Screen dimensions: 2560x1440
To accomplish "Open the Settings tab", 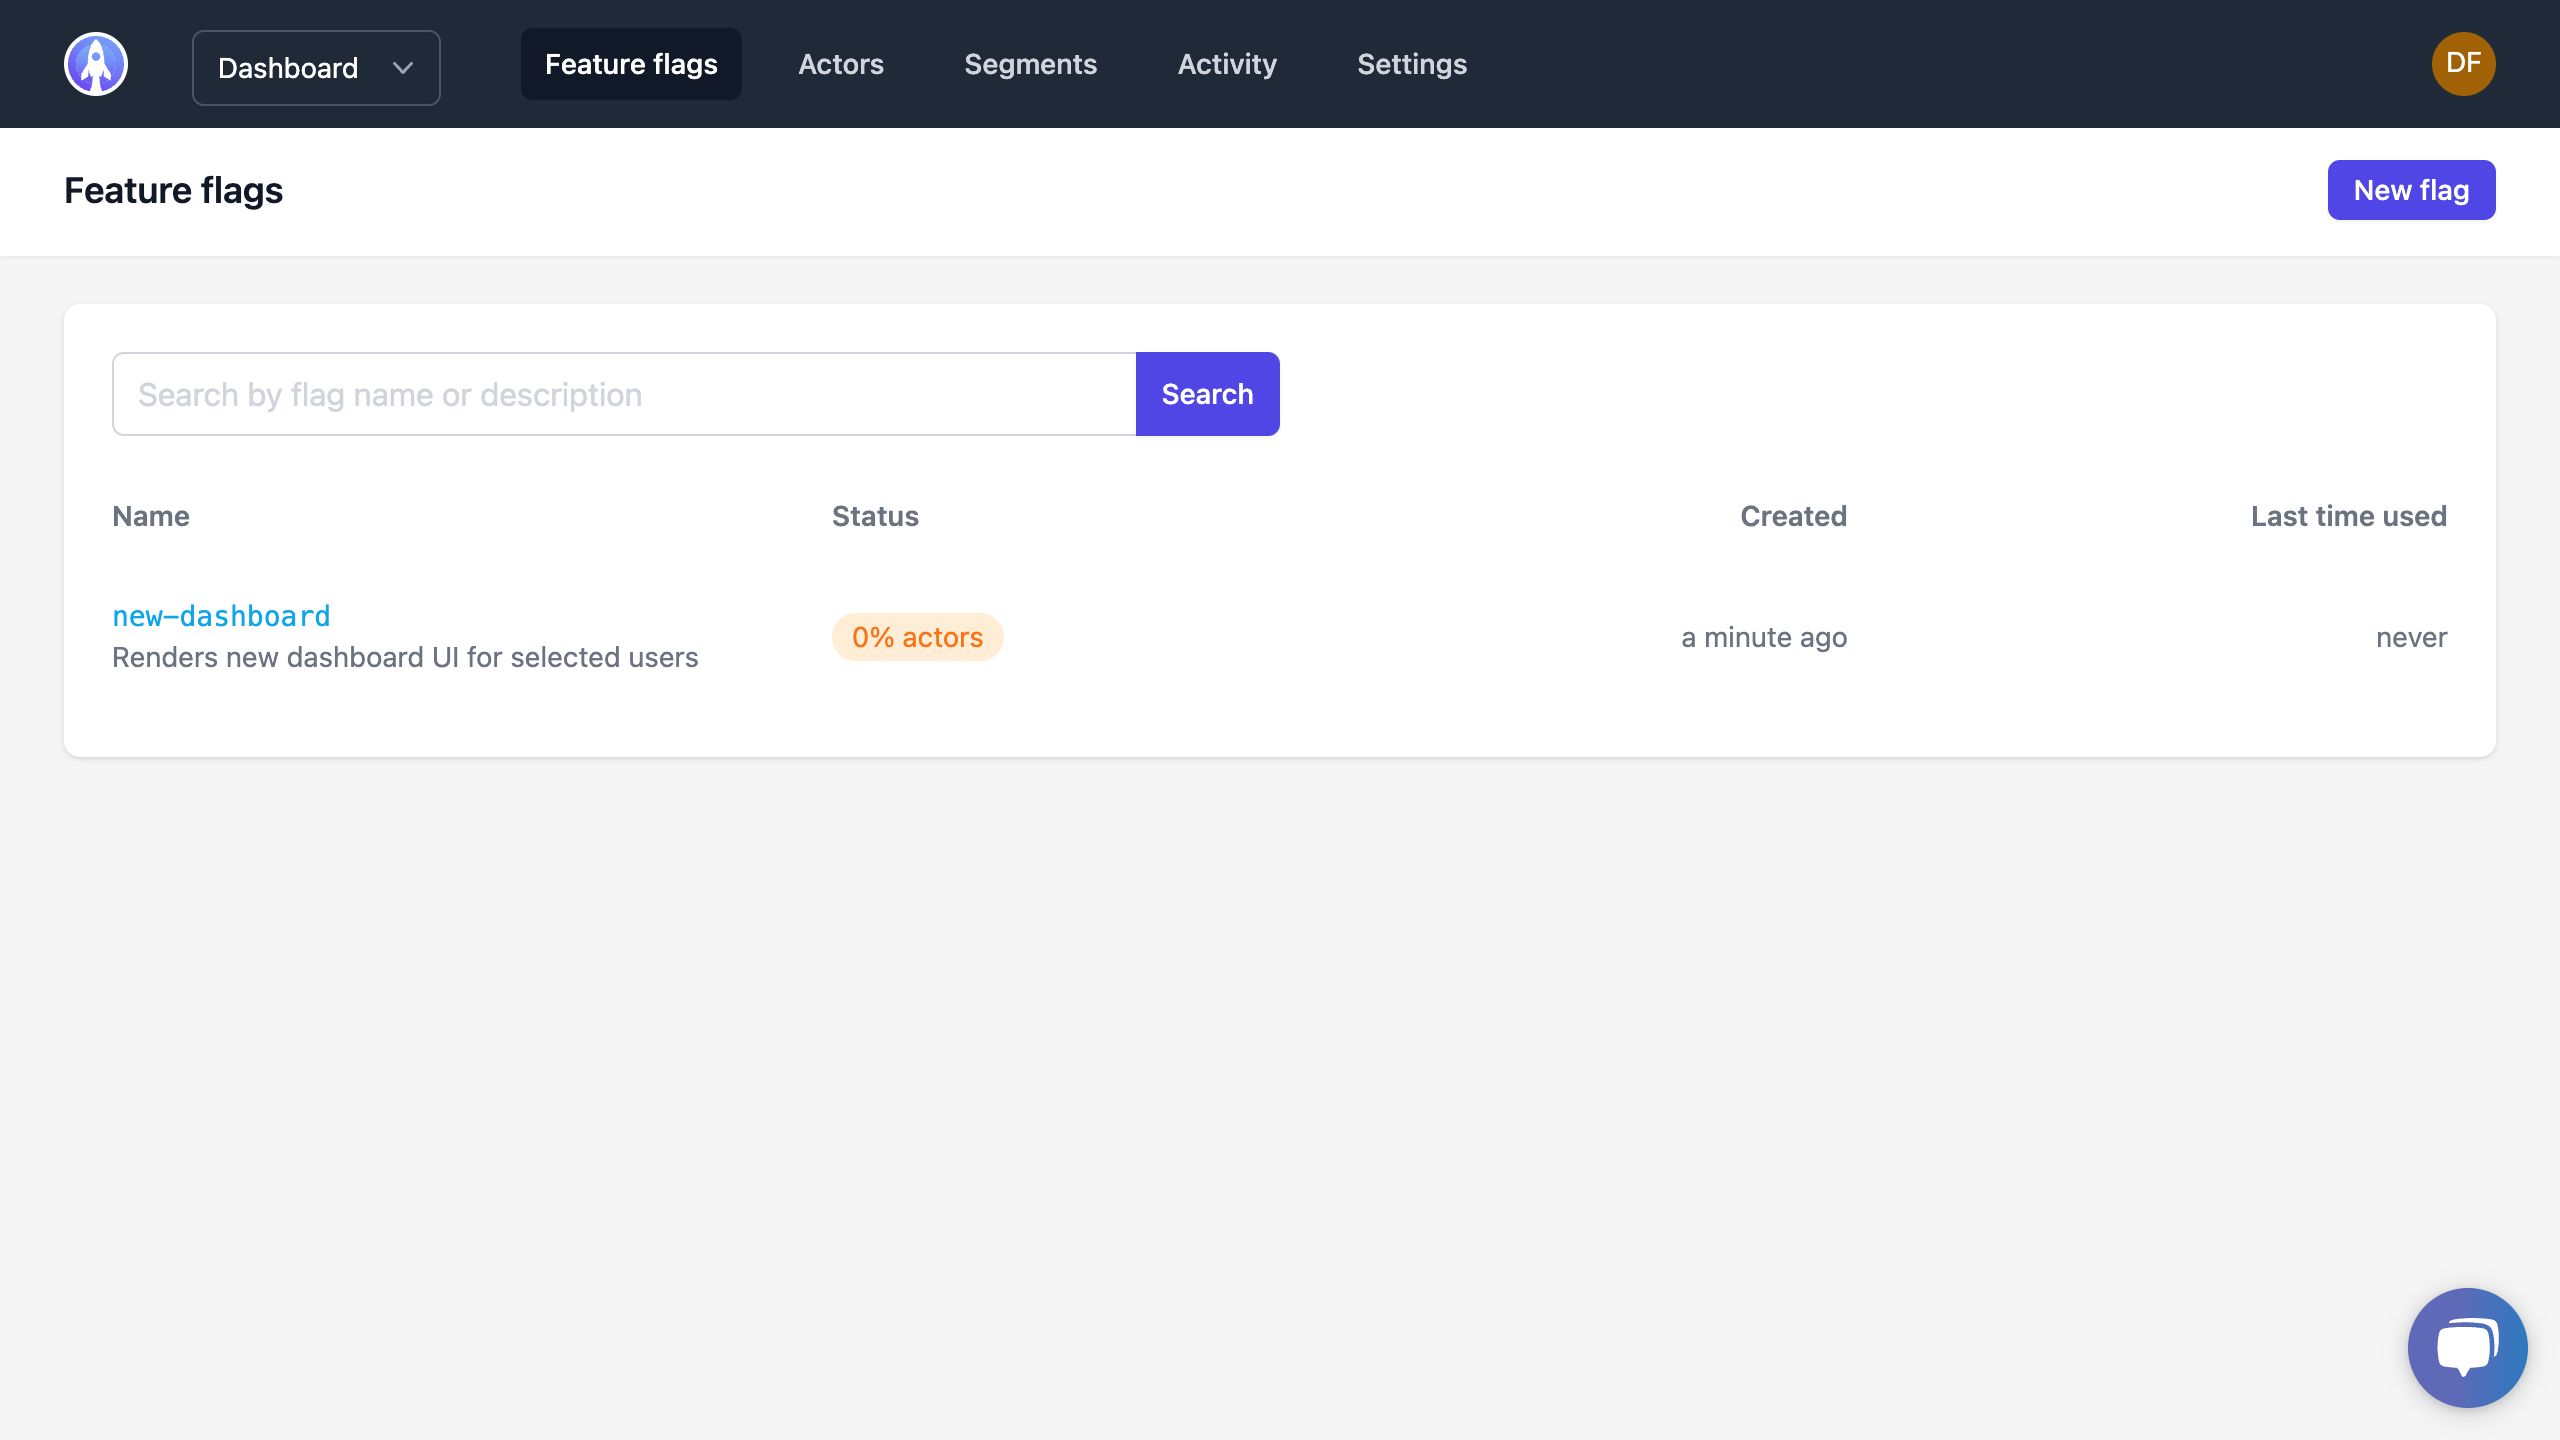I will (1412, 64).
